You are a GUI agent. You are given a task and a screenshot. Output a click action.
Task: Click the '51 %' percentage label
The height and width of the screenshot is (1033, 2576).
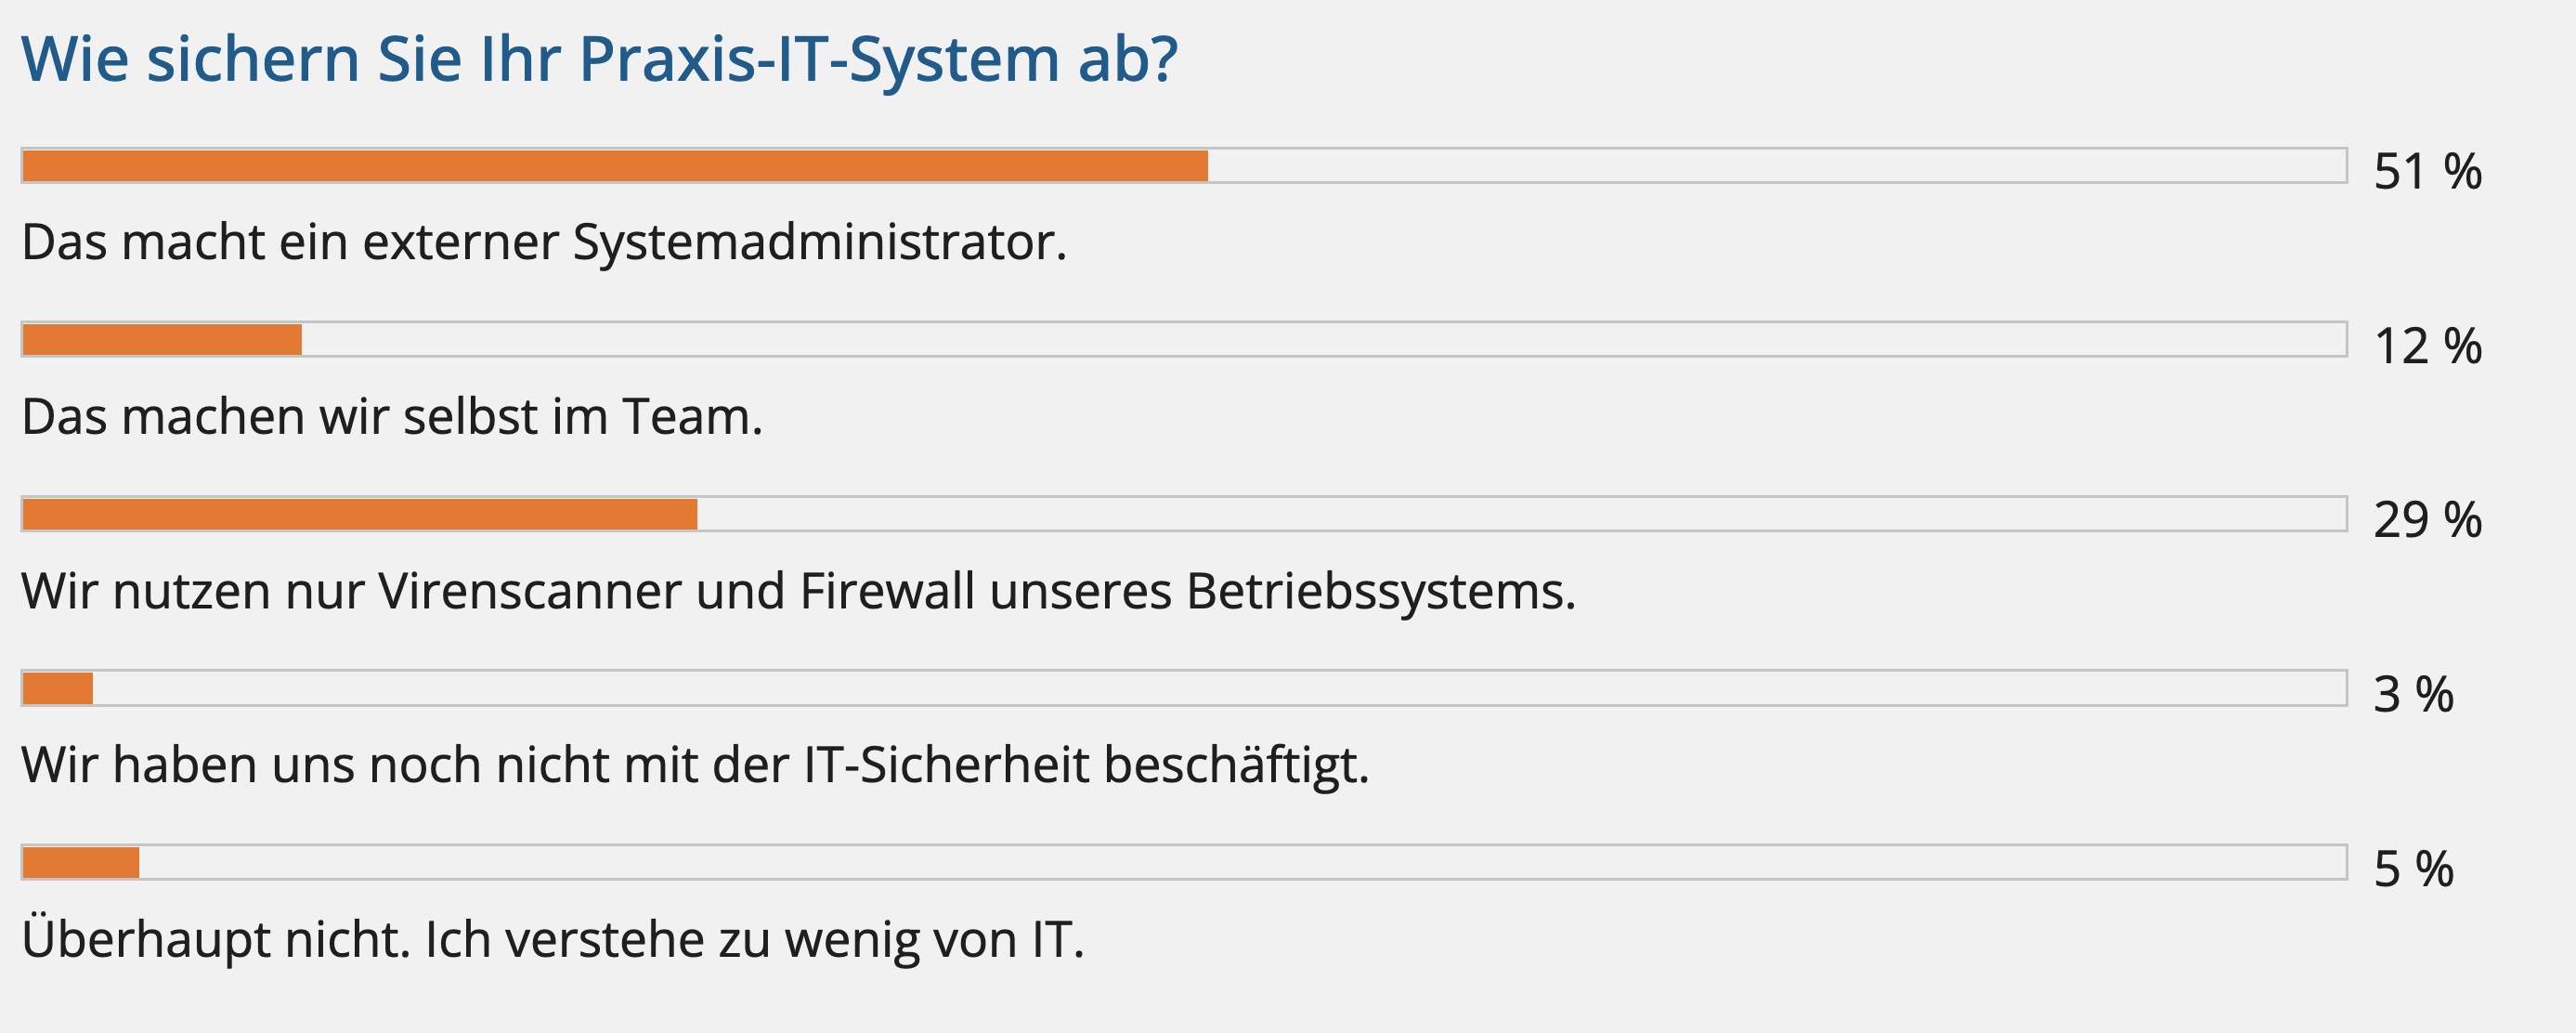click(x=2428, y=172)
